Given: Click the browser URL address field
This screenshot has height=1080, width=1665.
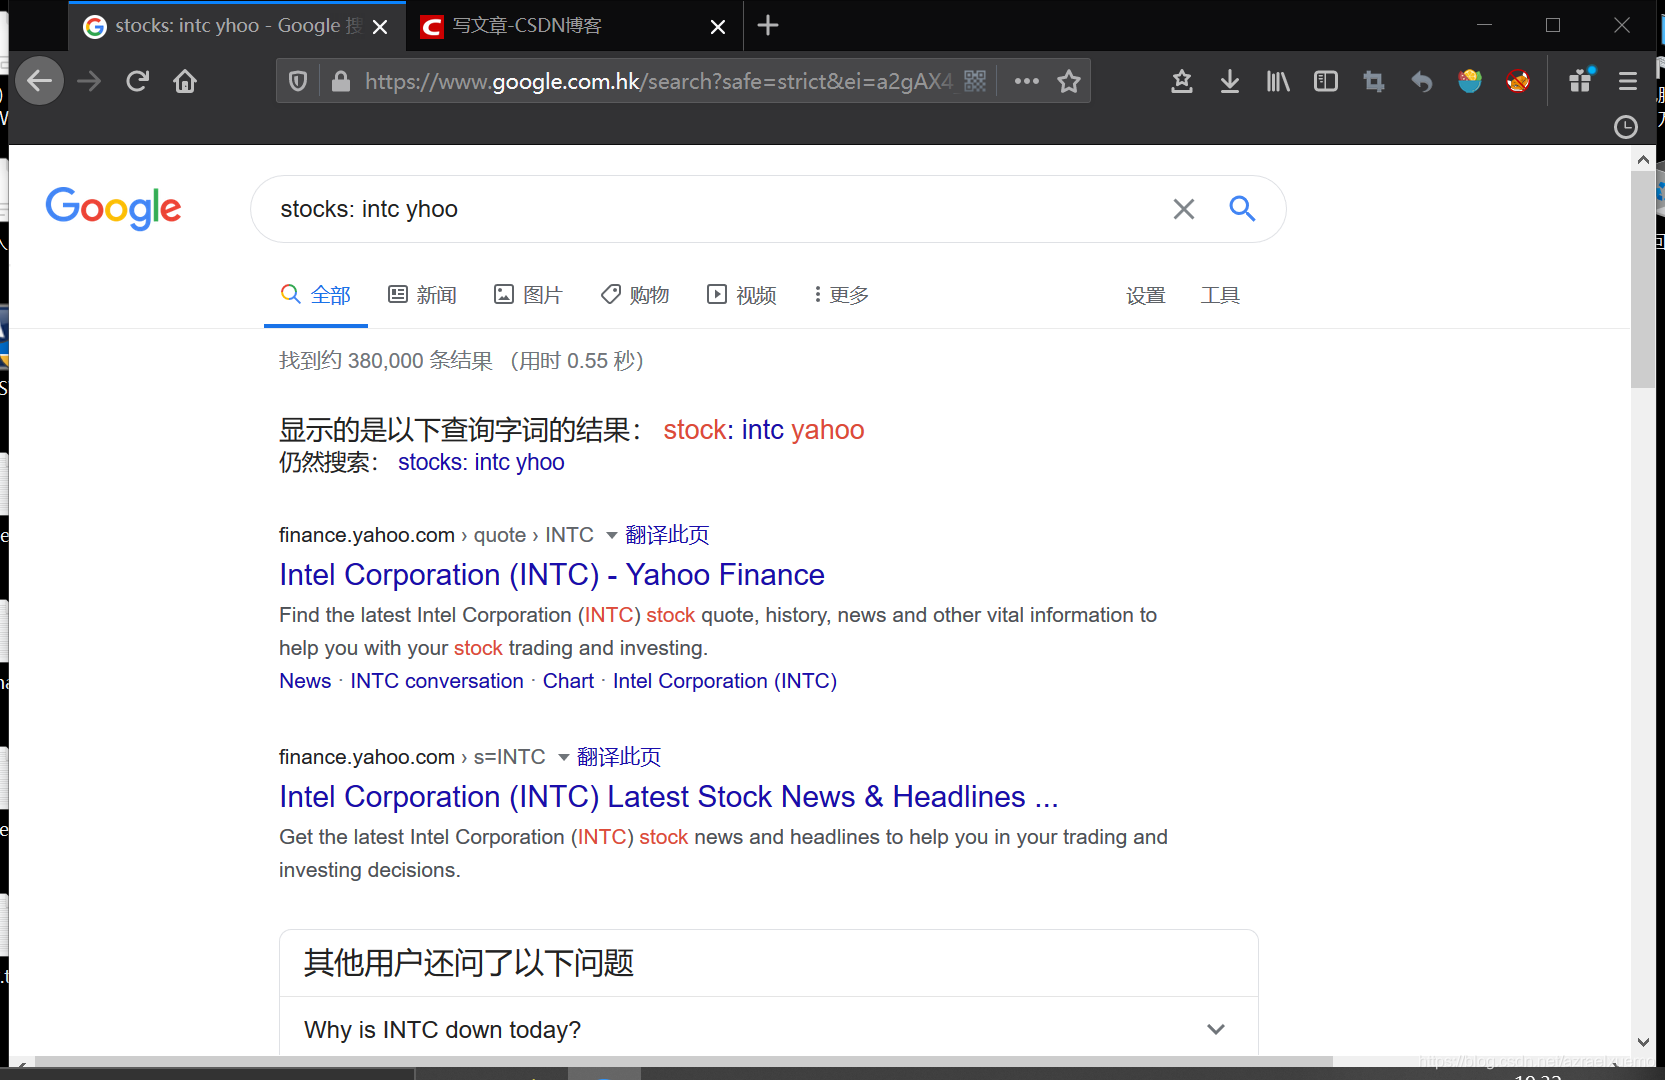Looking at the screenshot, I should tap(657, 81).
